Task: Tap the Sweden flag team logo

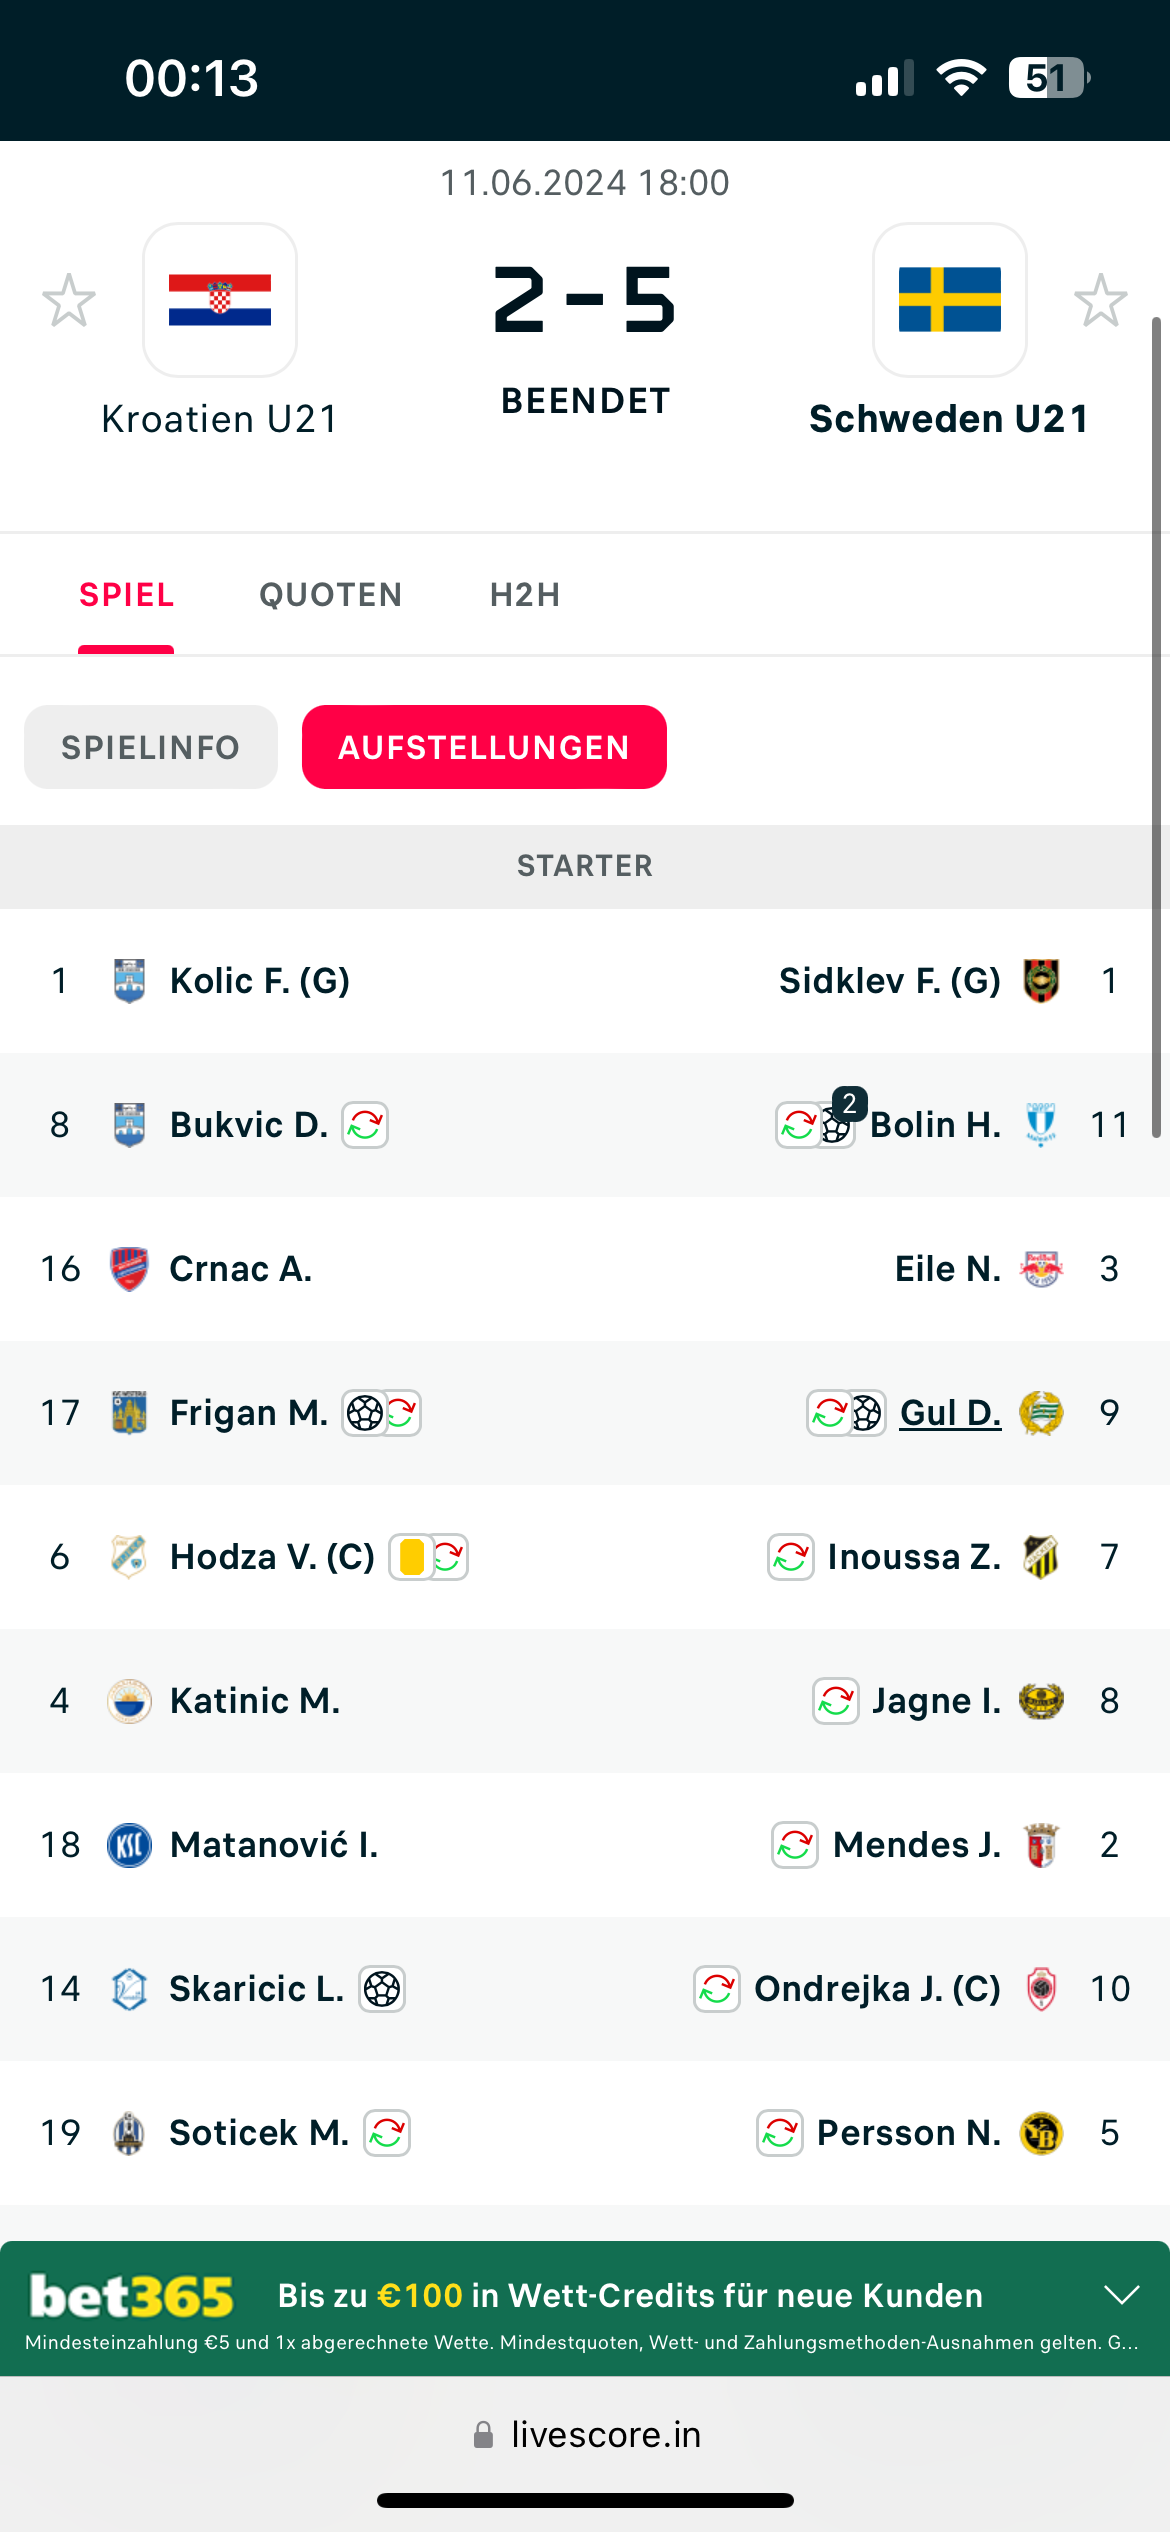Action: 949,300
